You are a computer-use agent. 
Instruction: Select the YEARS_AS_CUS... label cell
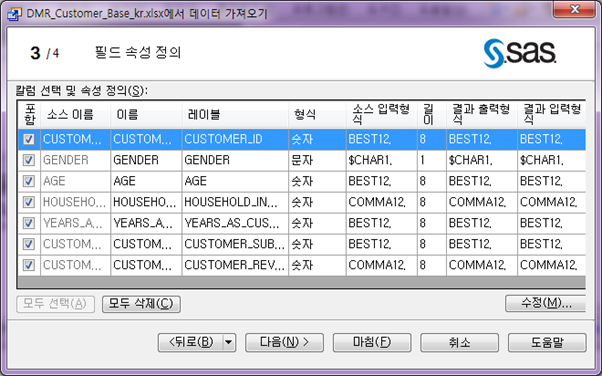click(235, 223)
